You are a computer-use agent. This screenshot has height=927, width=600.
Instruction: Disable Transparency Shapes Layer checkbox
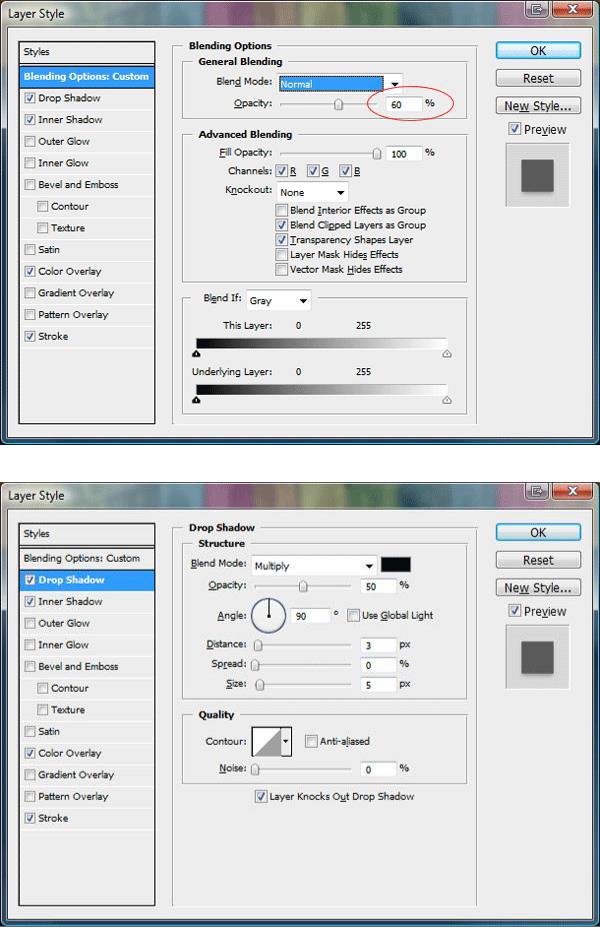click(281, 239)
